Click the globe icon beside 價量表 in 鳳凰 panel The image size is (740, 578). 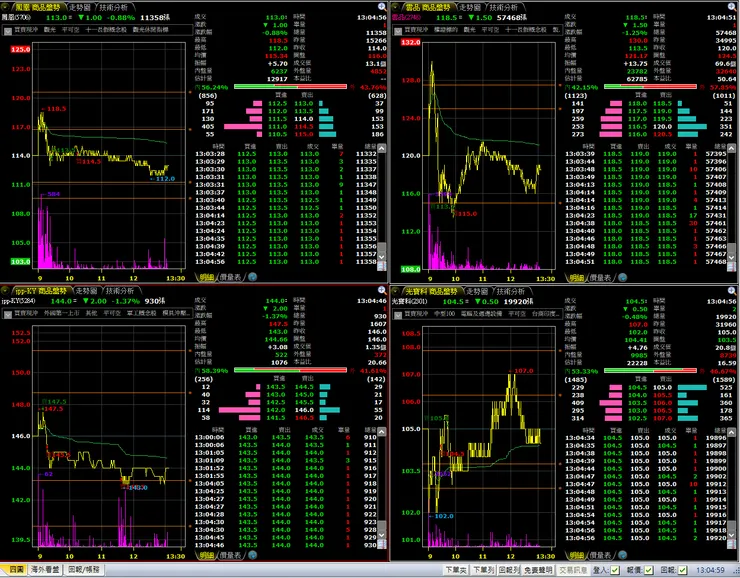(x=252, y=277)
